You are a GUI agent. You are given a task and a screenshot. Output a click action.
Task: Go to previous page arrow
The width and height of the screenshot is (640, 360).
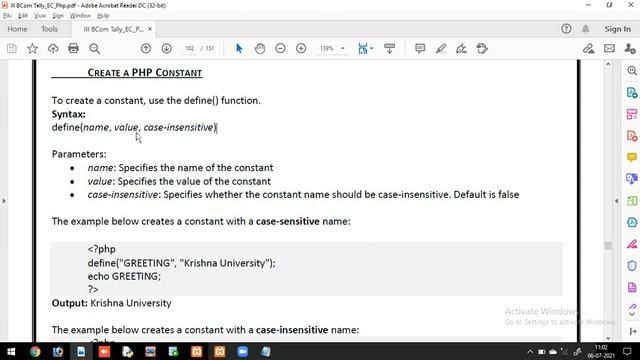pyautogui.click(x=146, y=49)
